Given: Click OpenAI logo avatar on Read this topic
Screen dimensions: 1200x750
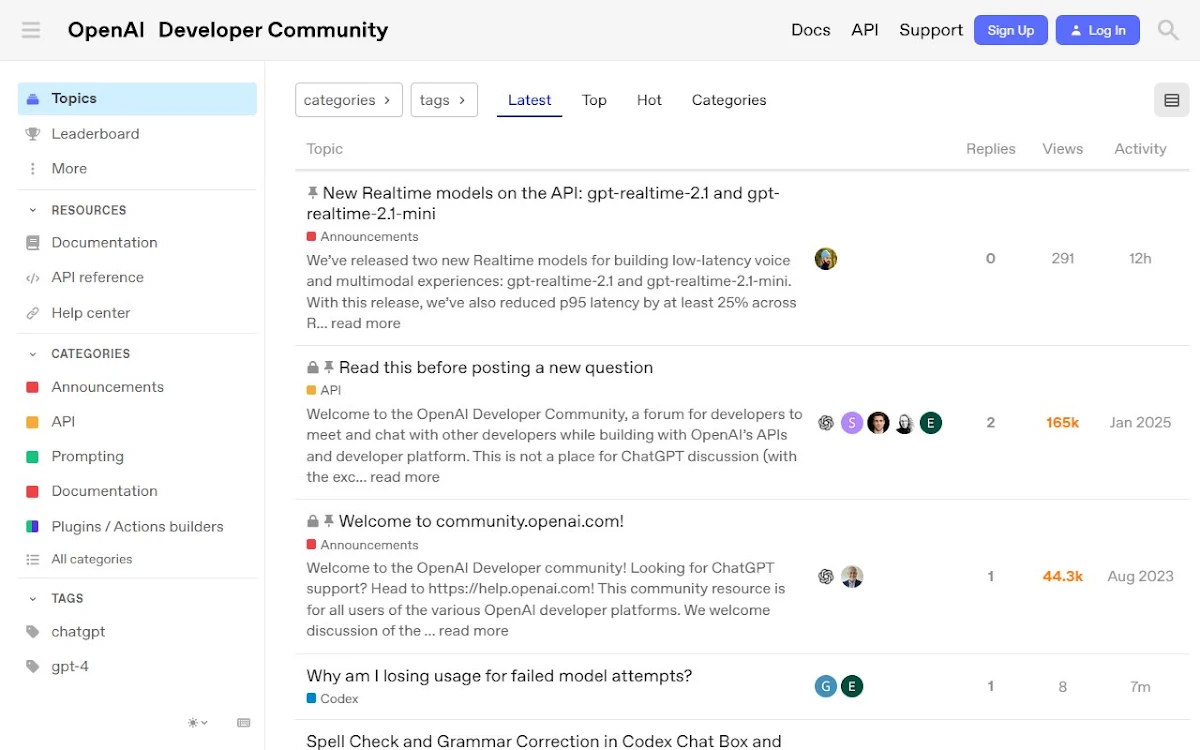Looking at the screenshot, I should [826, 423].
